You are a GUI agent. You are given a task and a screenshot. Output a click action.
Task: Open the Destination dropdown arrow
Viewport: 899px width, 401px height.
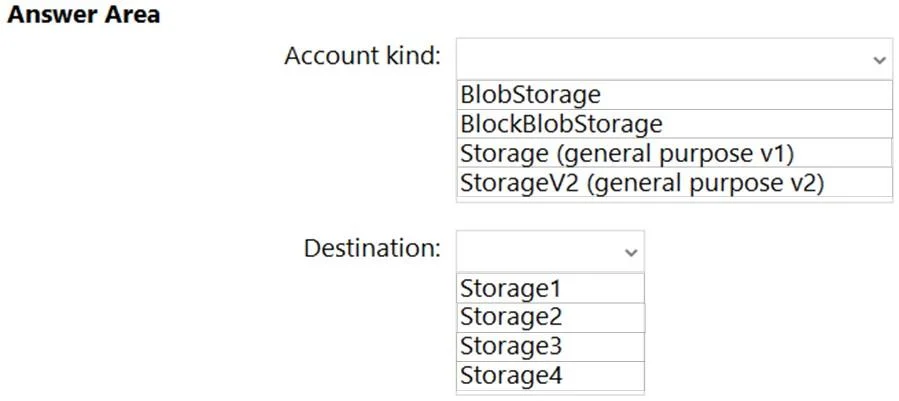pos(631,252)
